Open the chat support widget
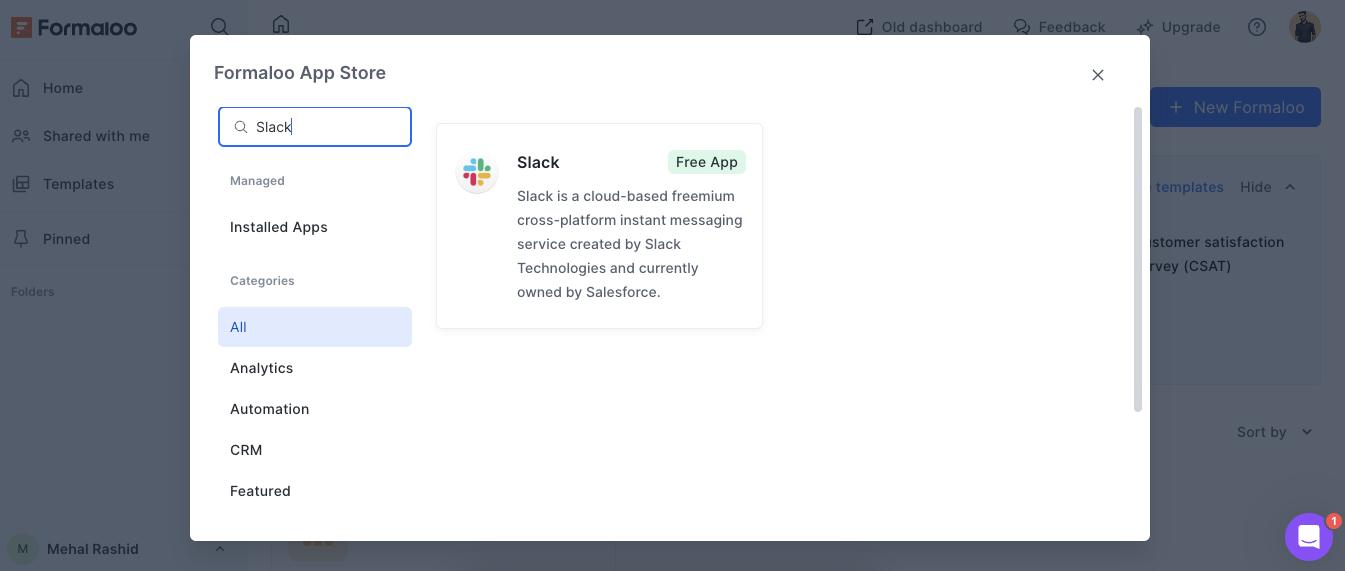 pyautogui.click(x=1309, y=537)
